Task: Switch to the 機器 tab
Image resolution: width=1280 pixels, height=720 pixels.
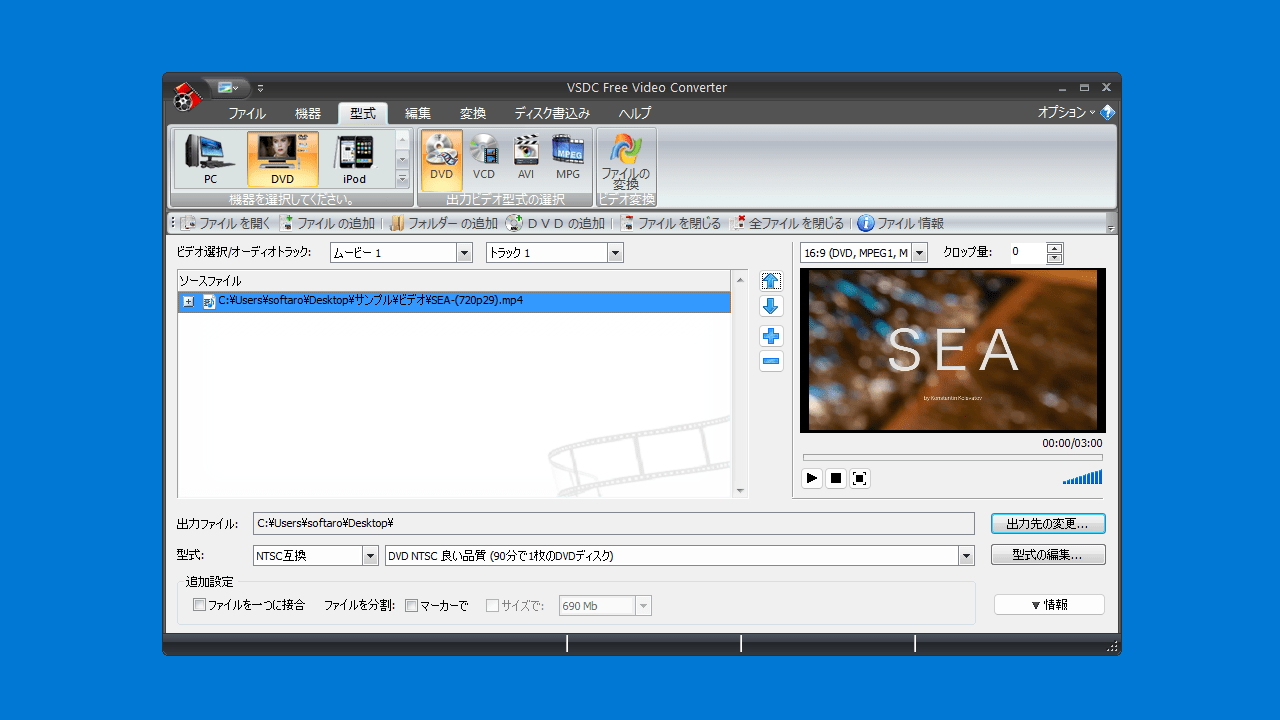Action: pos(308,113)
